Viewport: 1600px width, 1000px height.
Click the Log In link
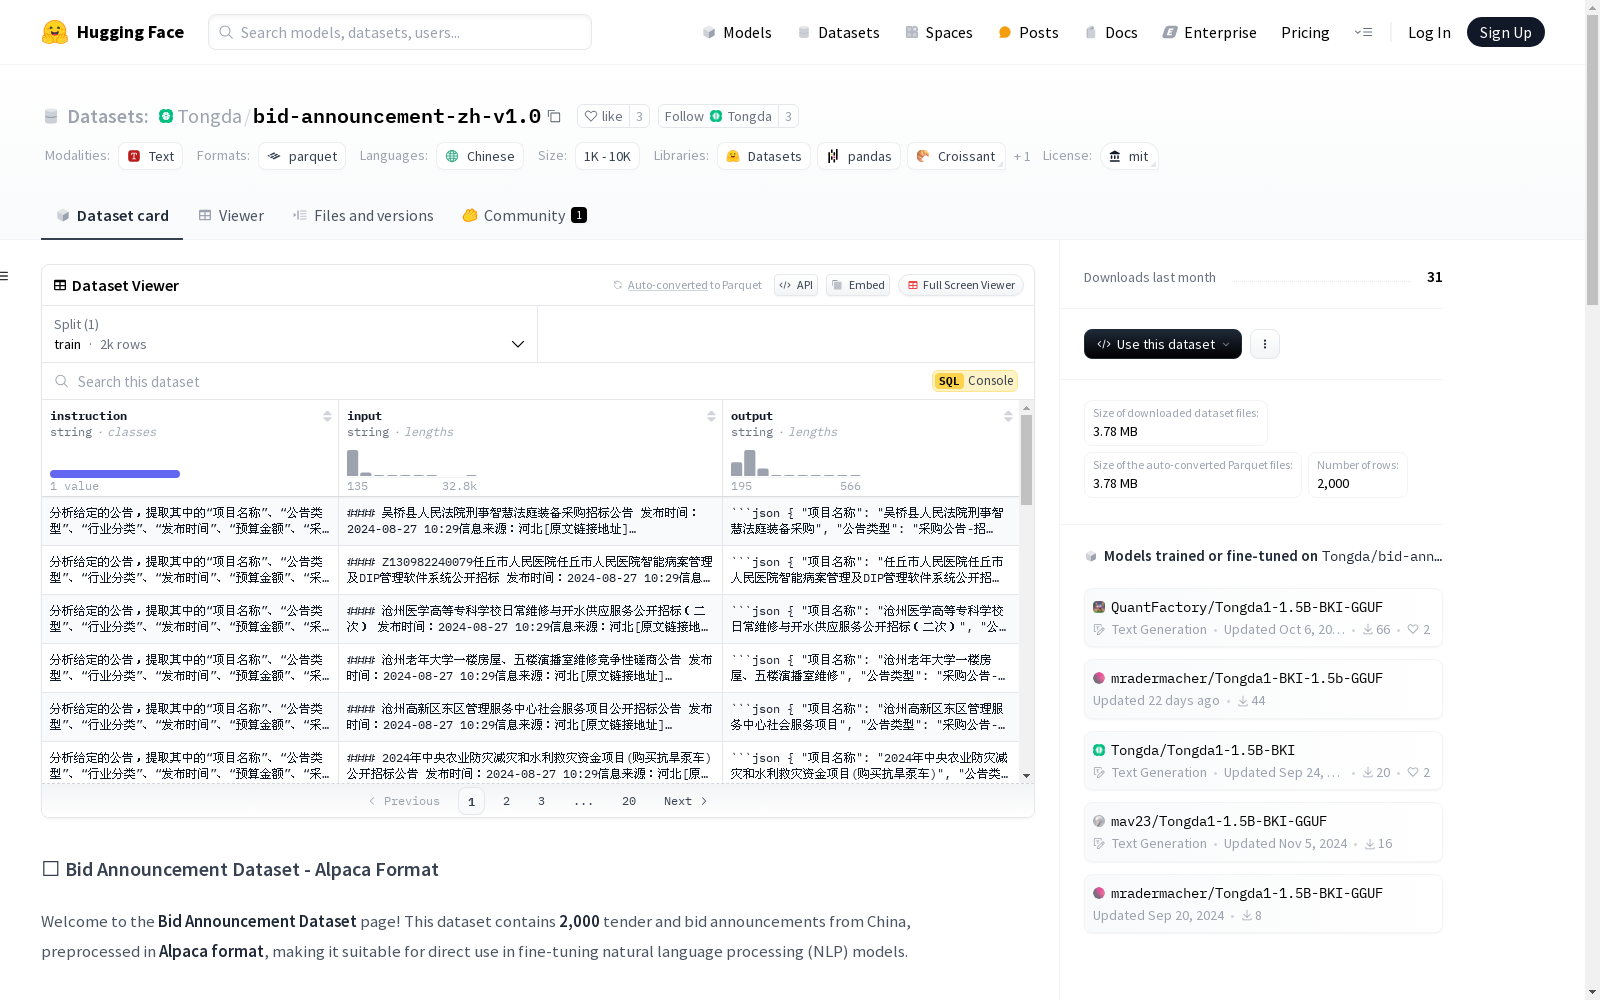(1429, 32)
